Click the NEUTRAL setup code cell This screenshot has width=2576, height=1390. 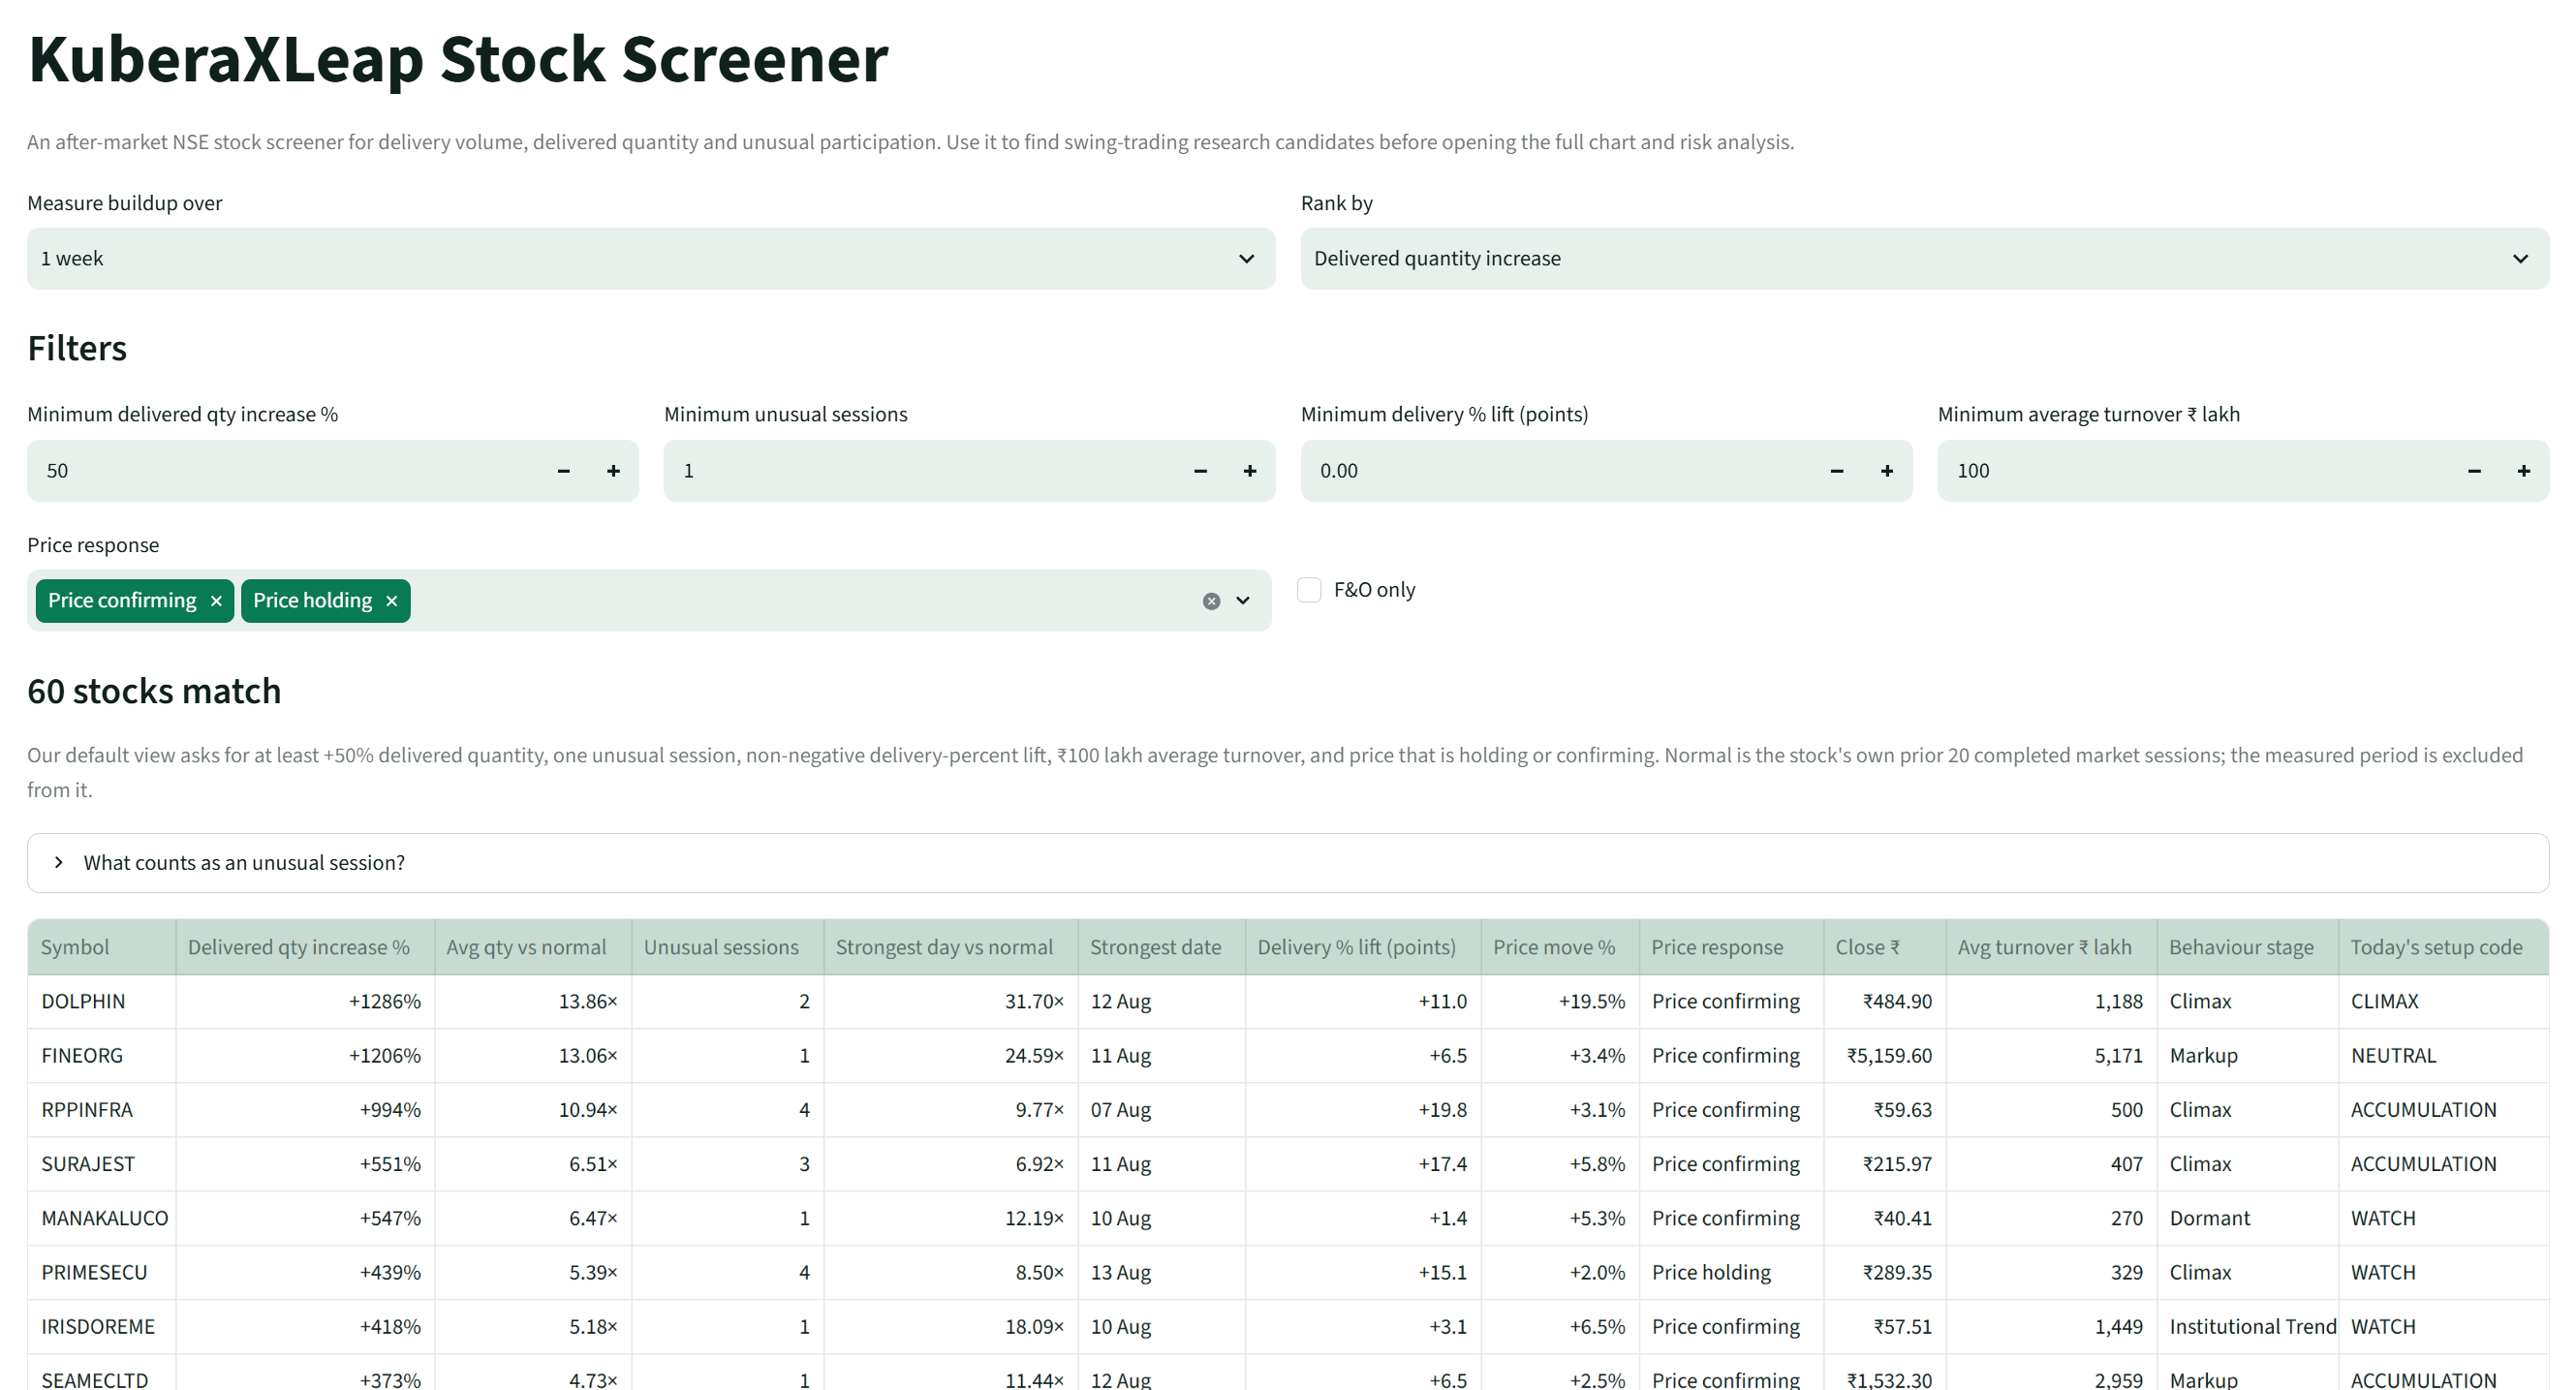click(2443, 1055)
